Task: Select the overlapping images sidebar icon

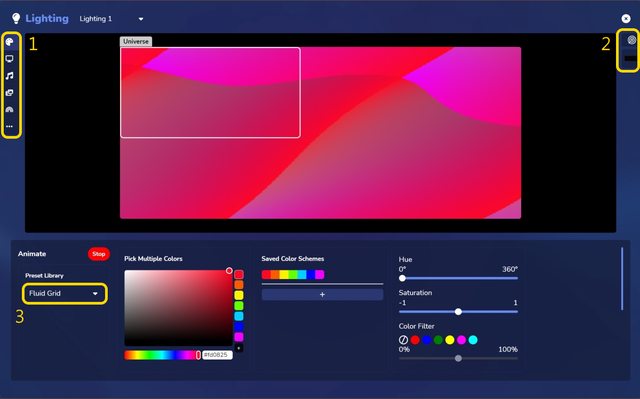Action: point(9,93)
